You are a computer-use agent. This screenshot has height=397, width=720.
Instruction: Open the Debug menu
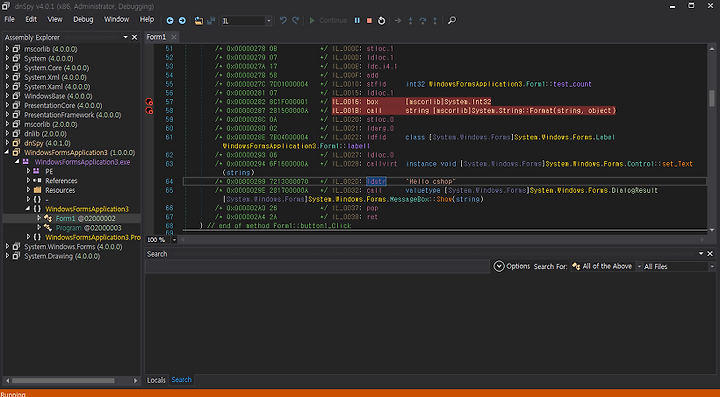(x=83, y=19)
